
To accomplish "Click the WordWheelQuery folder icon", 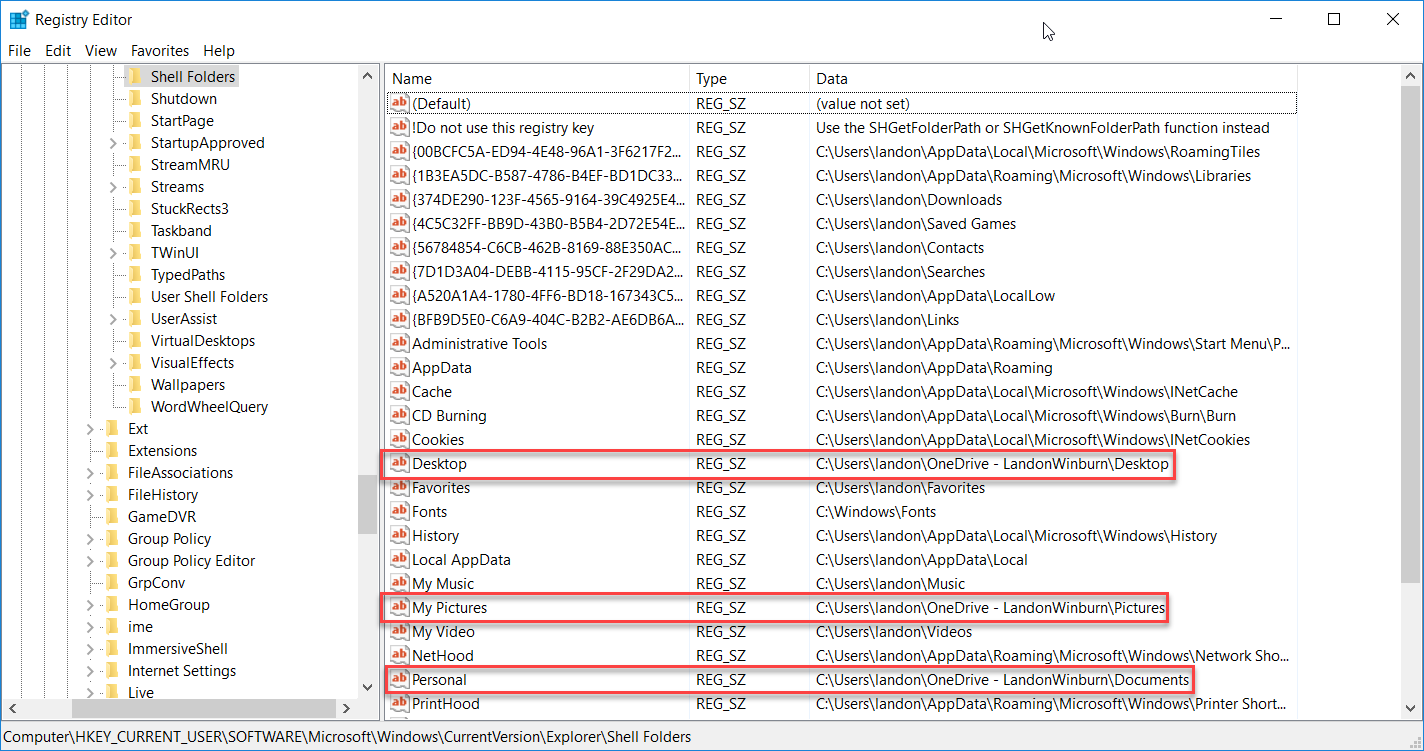I will coord(134,406).
